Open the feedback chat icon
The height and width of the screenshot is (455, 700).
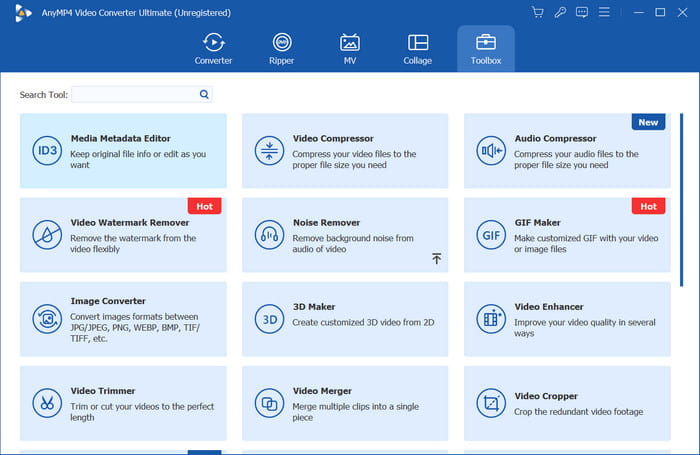click(582, 13)
